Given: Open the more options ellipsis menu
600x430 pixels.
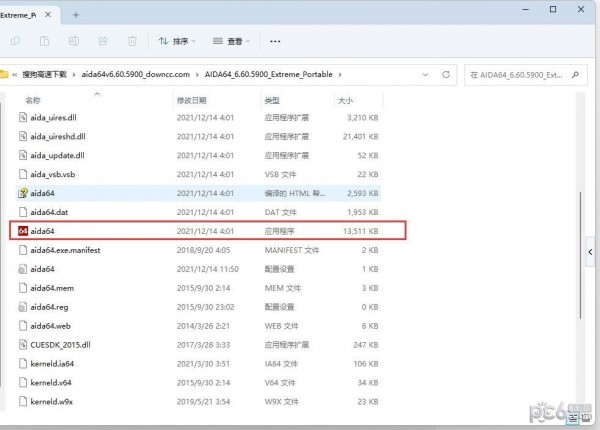Looking at the screenshot, I should point(275,41).
